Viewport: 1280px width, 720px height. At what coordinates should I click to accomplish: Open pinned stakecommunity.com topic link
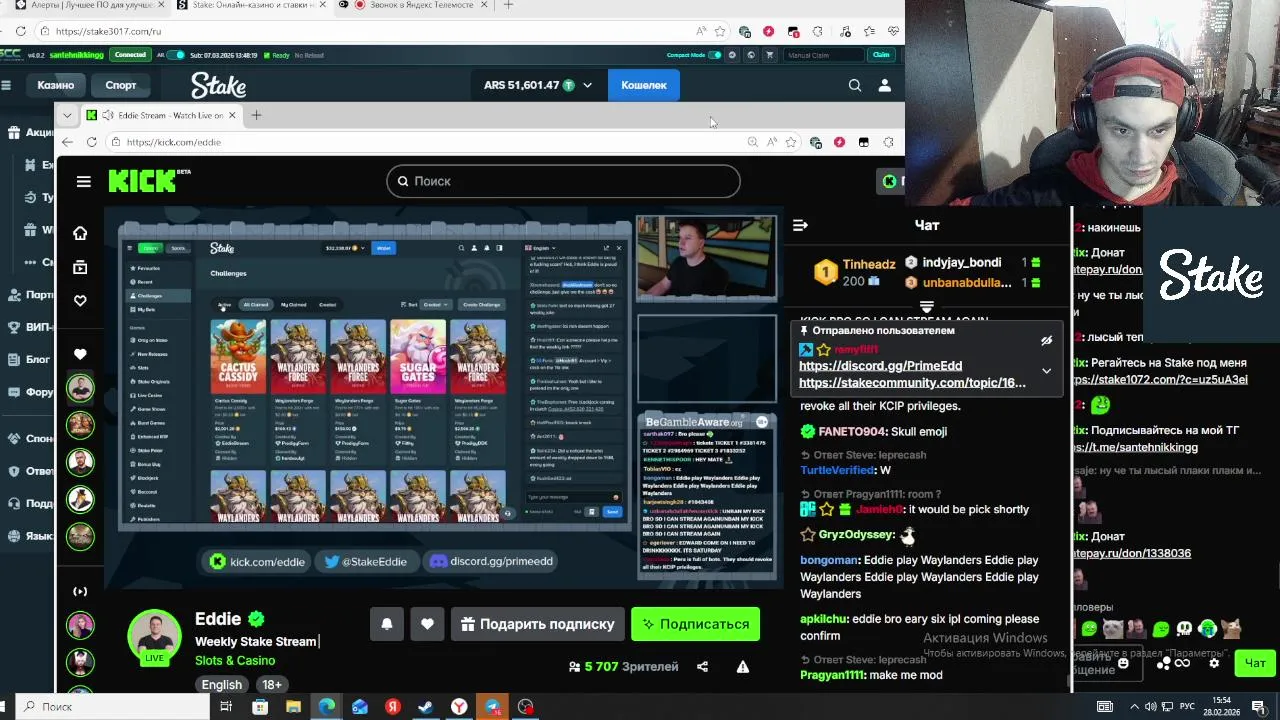(912, 382)
